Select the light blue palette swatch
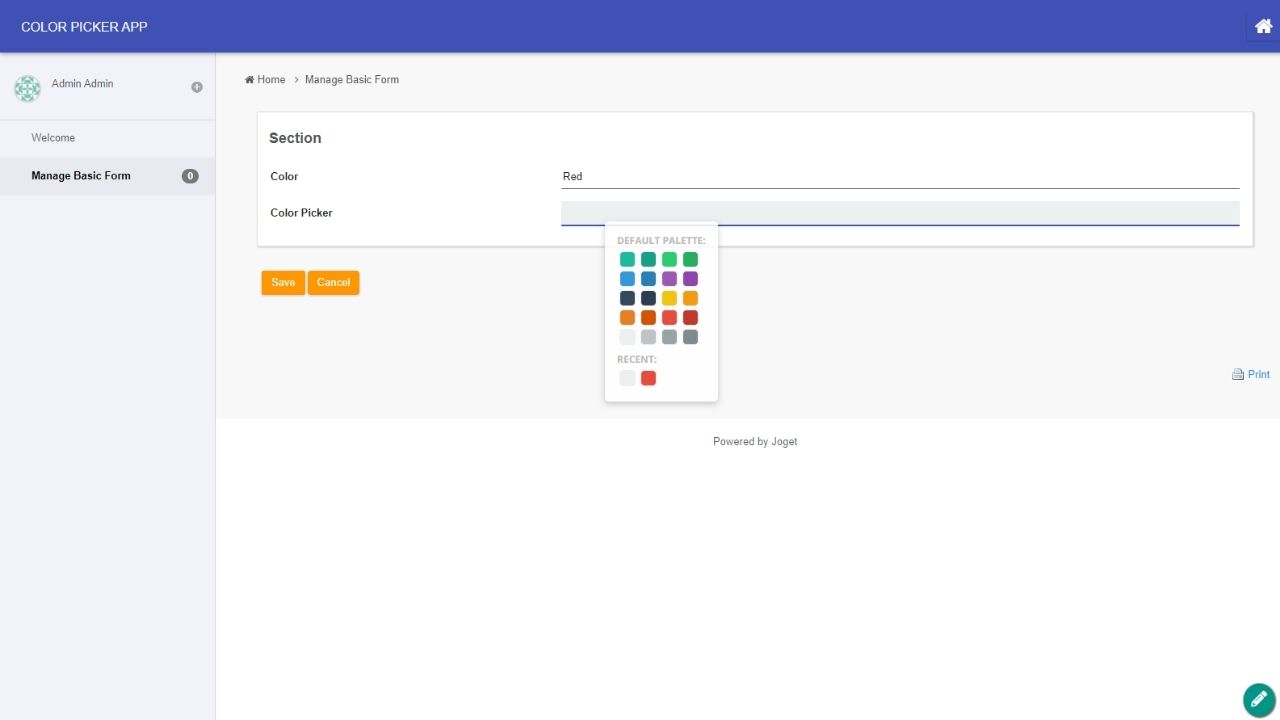 coord(627,279)
